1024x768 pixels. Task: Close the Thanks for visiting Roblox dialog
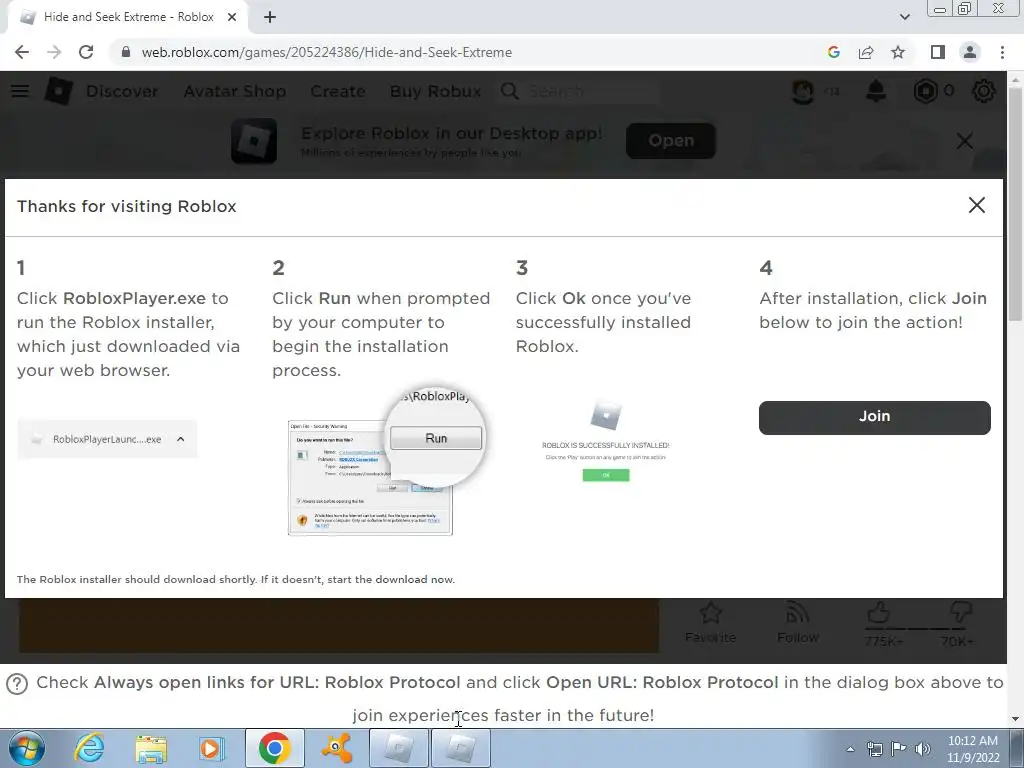tap(976, 205)
